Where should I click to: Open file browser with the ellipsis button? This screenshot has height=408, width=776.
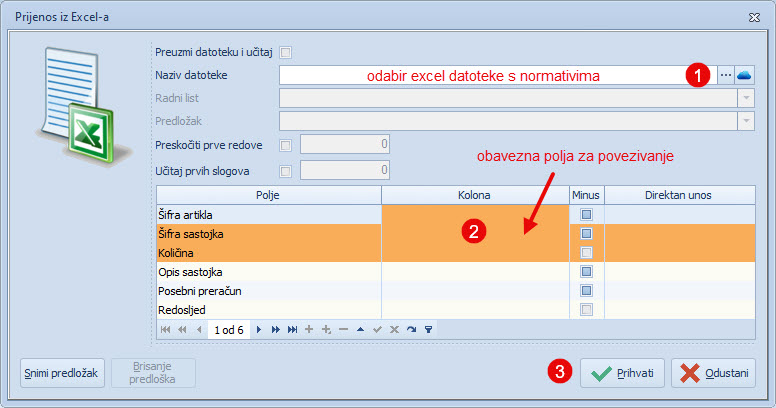click(726, 75)
